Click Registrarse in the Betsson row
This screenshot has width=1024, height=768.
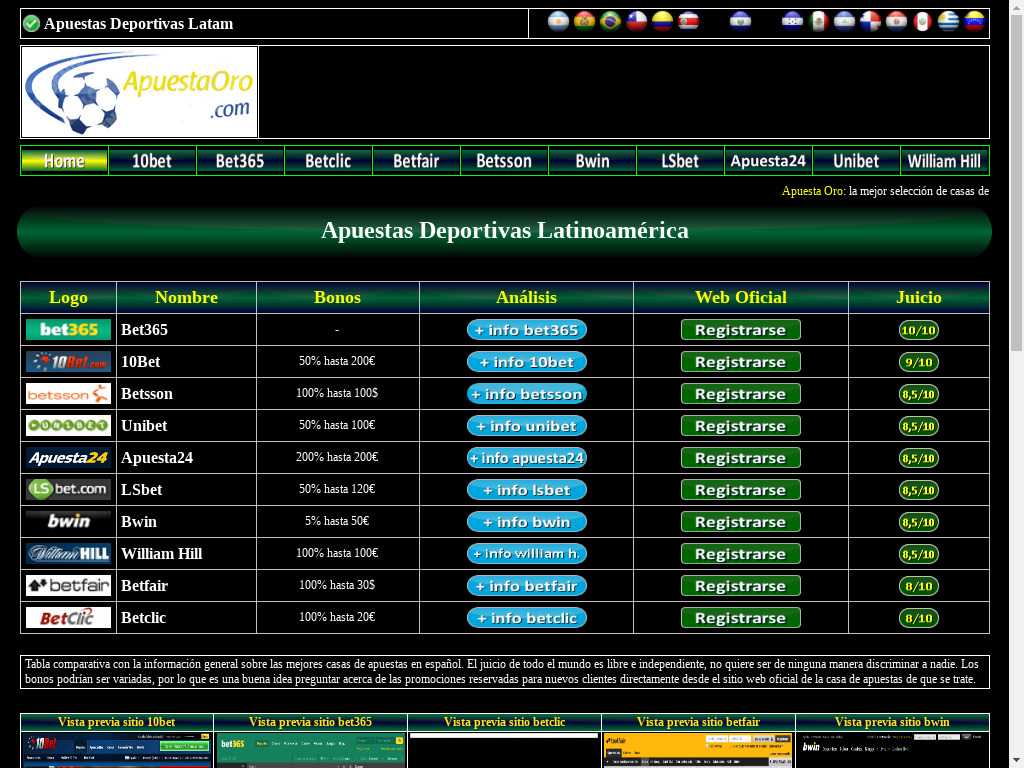(x=741, y=394)
